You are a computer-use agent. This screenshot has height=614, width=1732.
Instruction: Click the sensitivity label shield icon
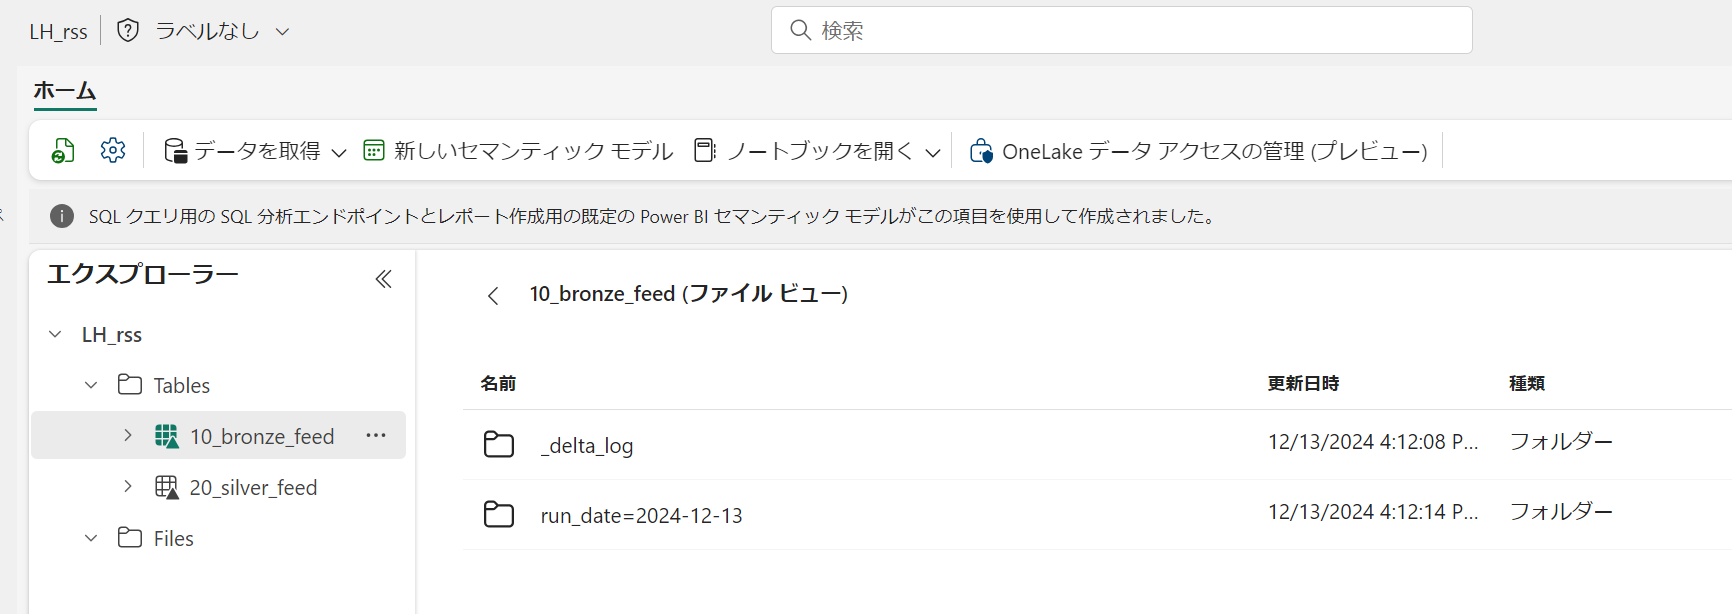pyautogui.click(x=128, y=31)
